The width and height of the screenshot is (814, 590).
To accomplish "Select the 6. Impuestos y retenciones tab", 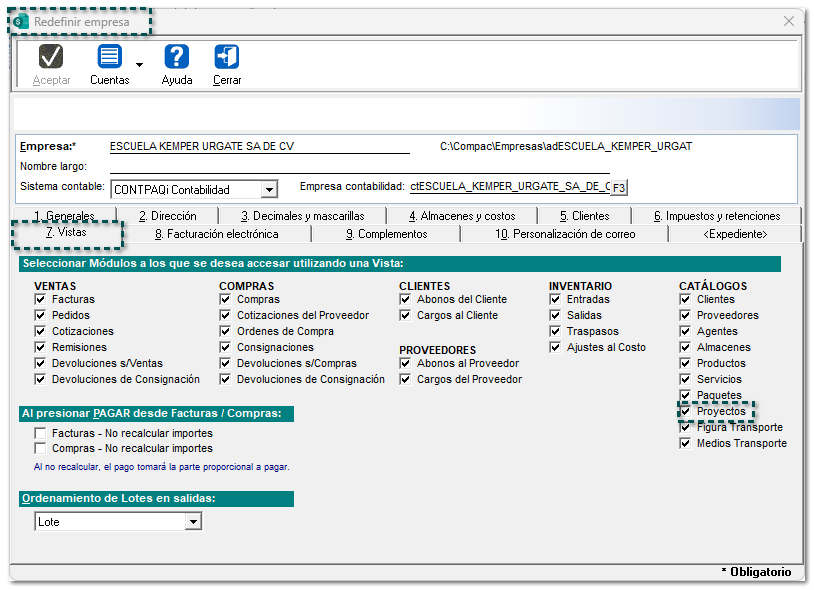I will point(716,215).
